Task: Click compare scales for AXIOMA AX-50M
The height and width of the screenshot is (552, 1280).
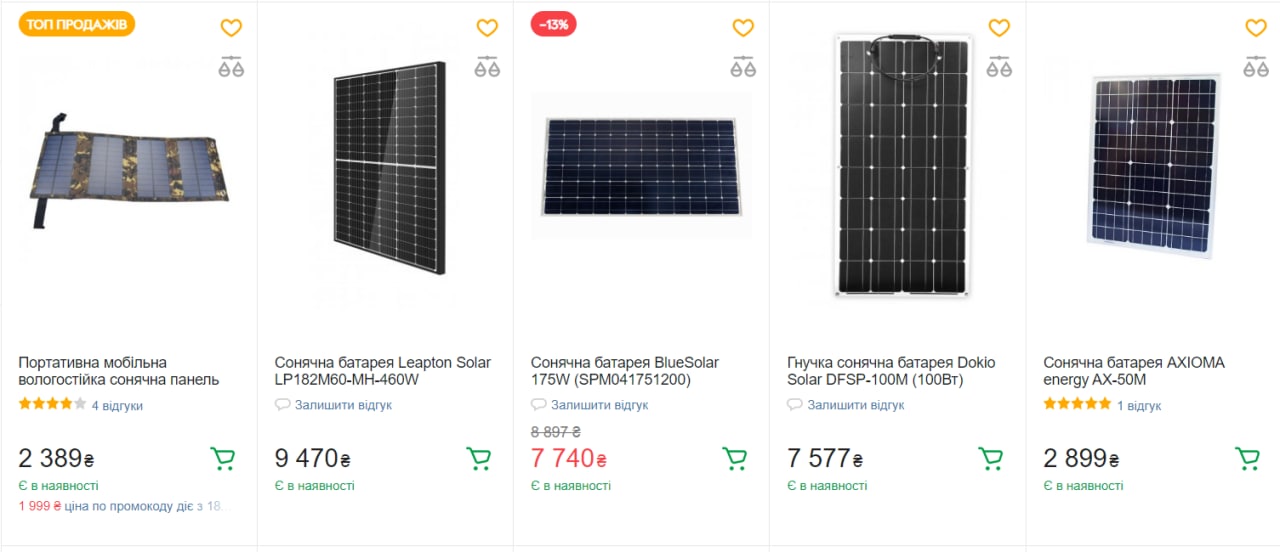Action: click(1255, 67)
